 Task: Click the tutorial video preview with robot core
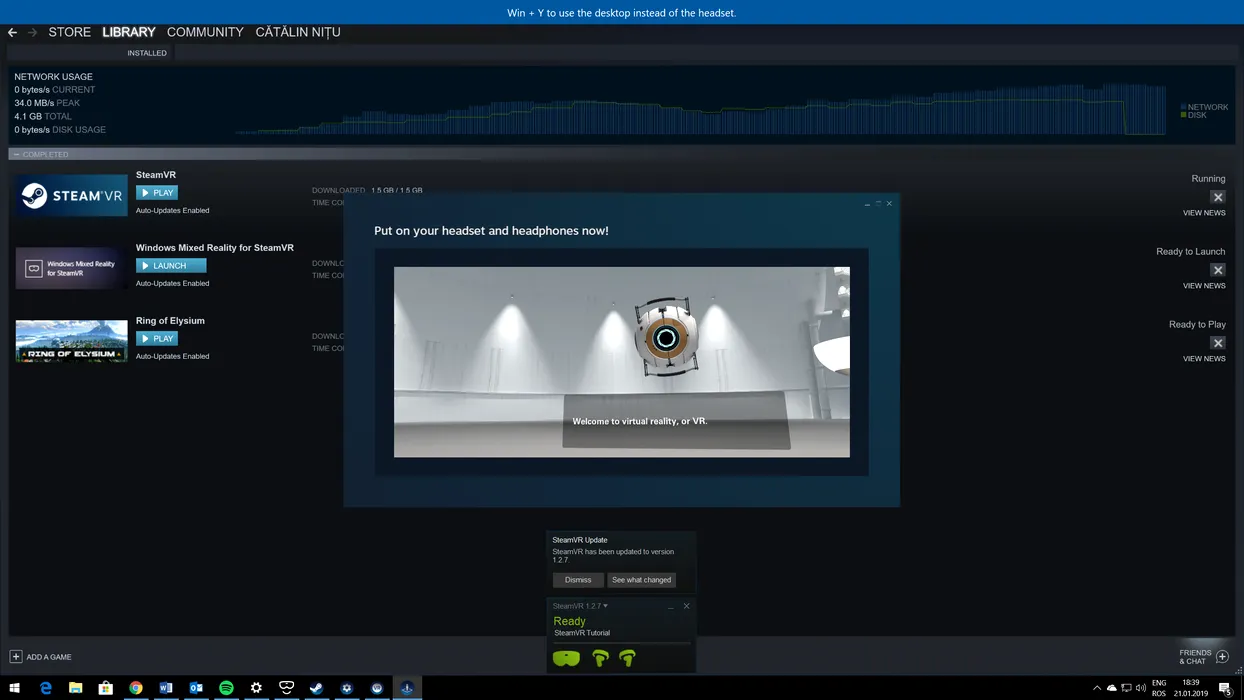click(x=622, y=362)
